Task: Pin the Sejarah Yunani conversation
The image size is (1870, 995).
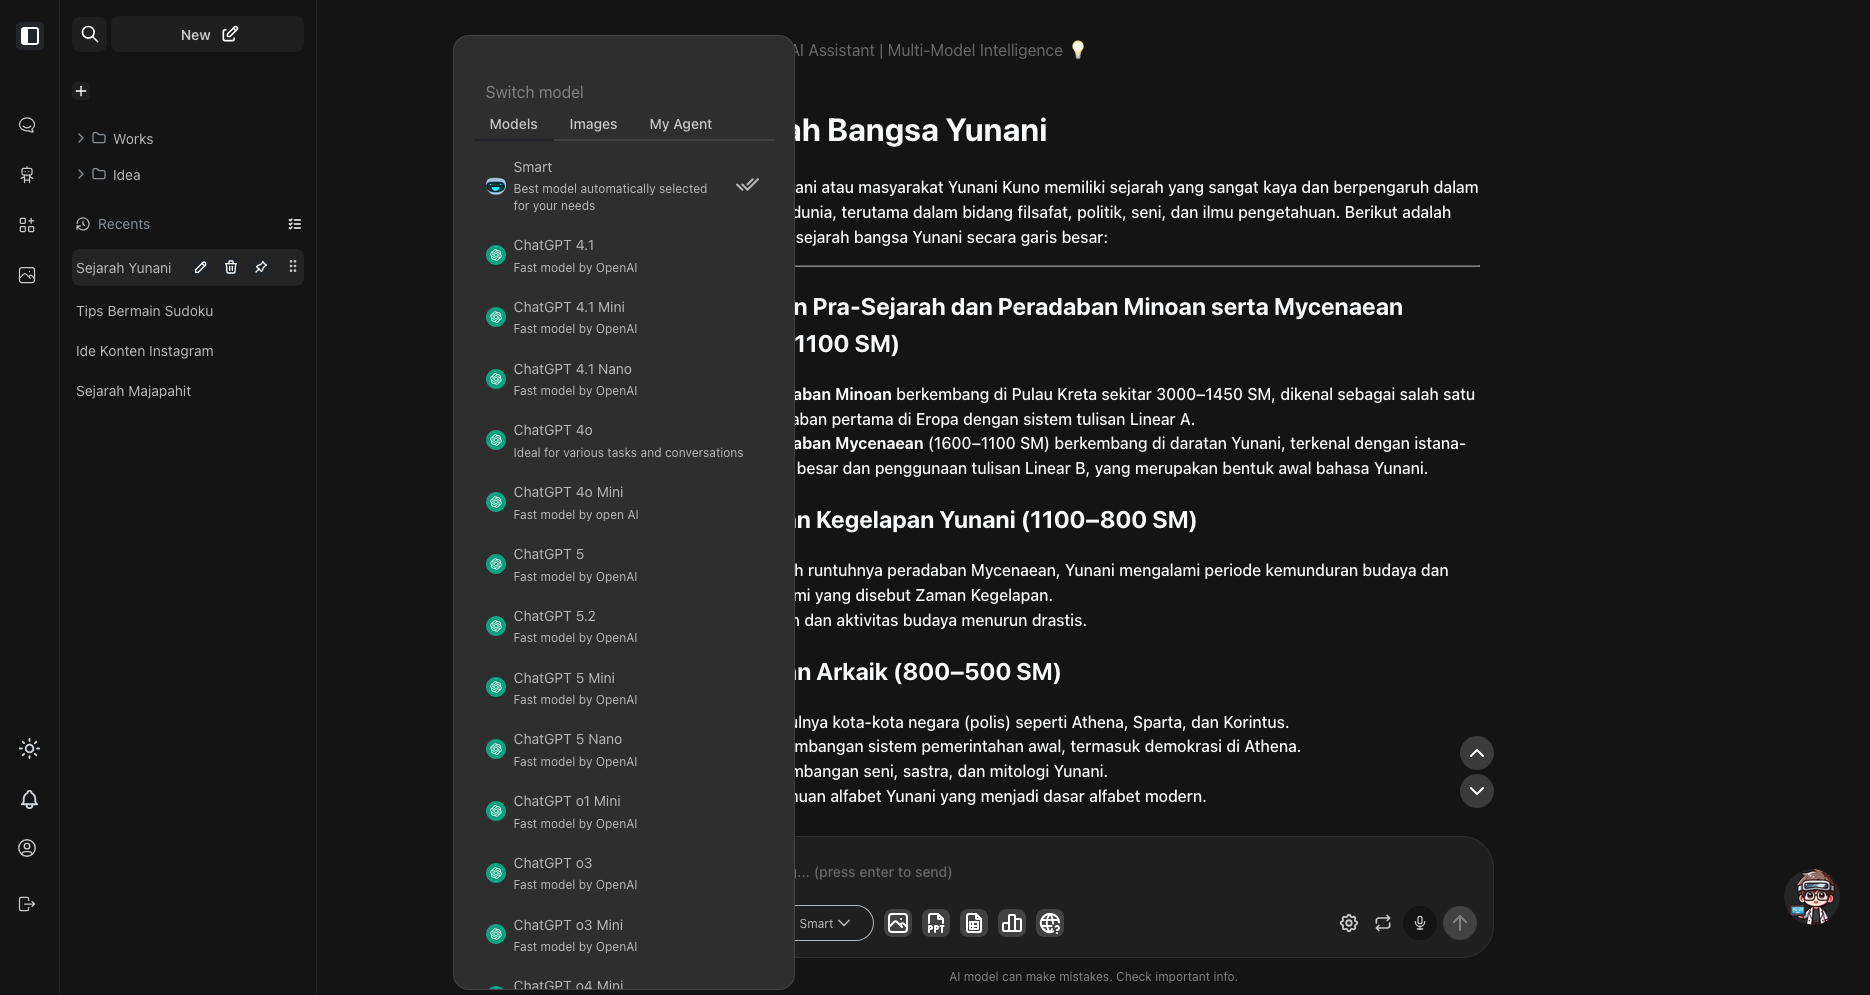Action: 261,267
